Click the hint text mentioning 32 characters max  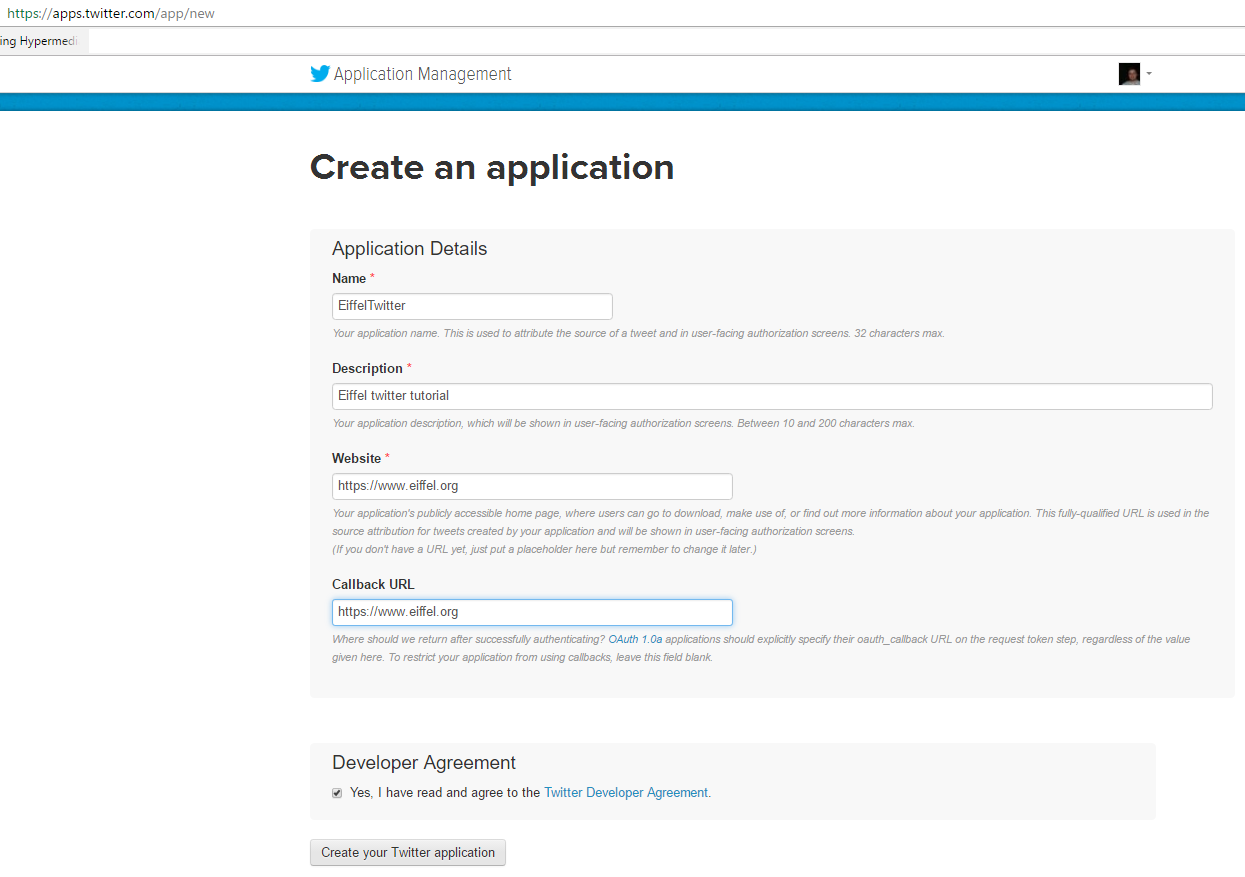coord(638,333)
